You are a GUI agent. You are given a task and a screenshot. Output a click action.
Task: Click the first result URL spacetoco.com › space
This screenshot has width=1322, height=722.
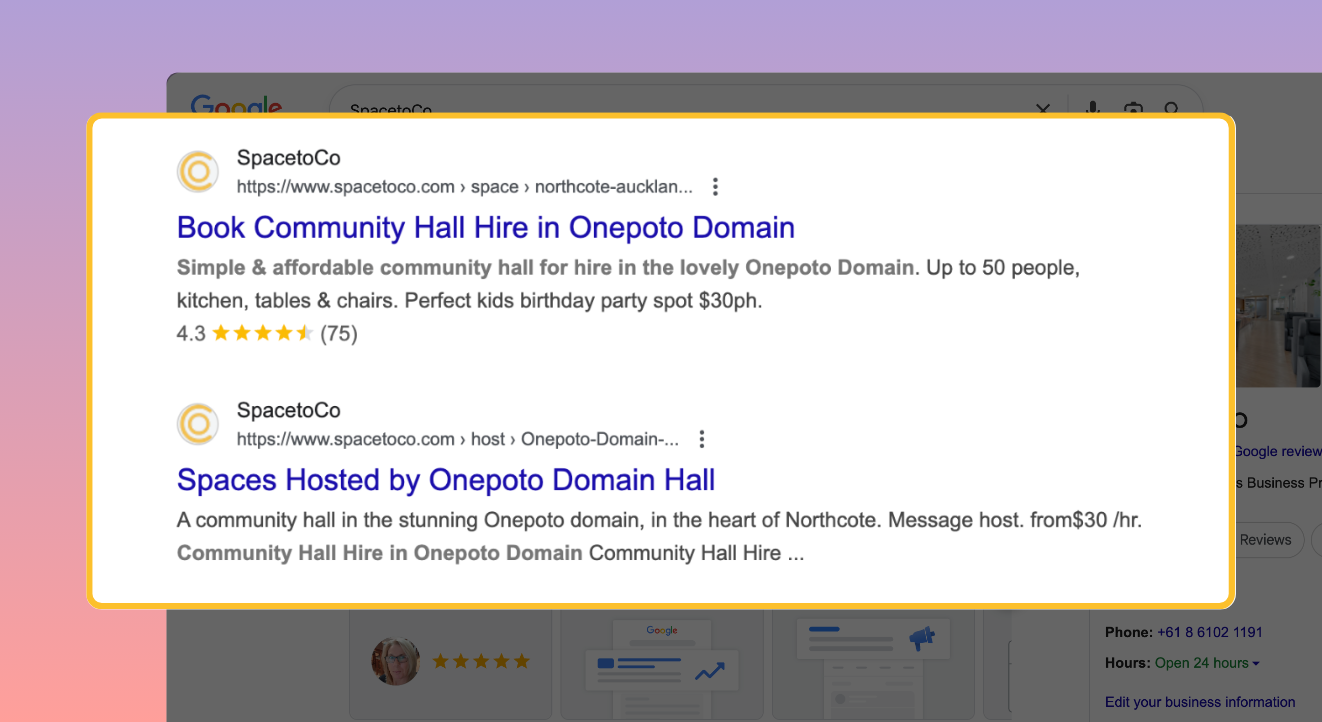tap(464, 187)
